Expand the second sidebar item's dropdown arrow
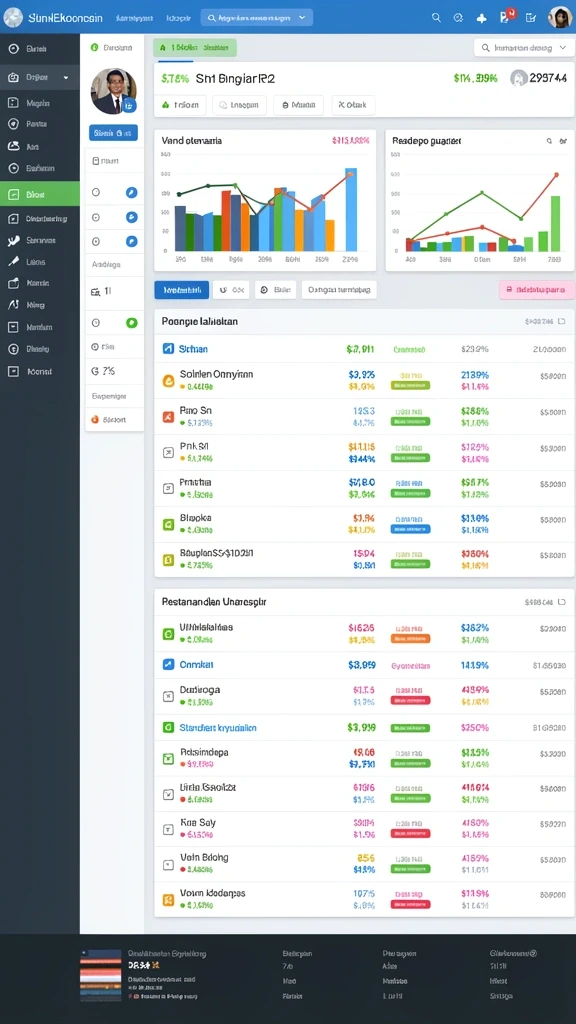Screen dimensions: 576x1024 (65, 77)
